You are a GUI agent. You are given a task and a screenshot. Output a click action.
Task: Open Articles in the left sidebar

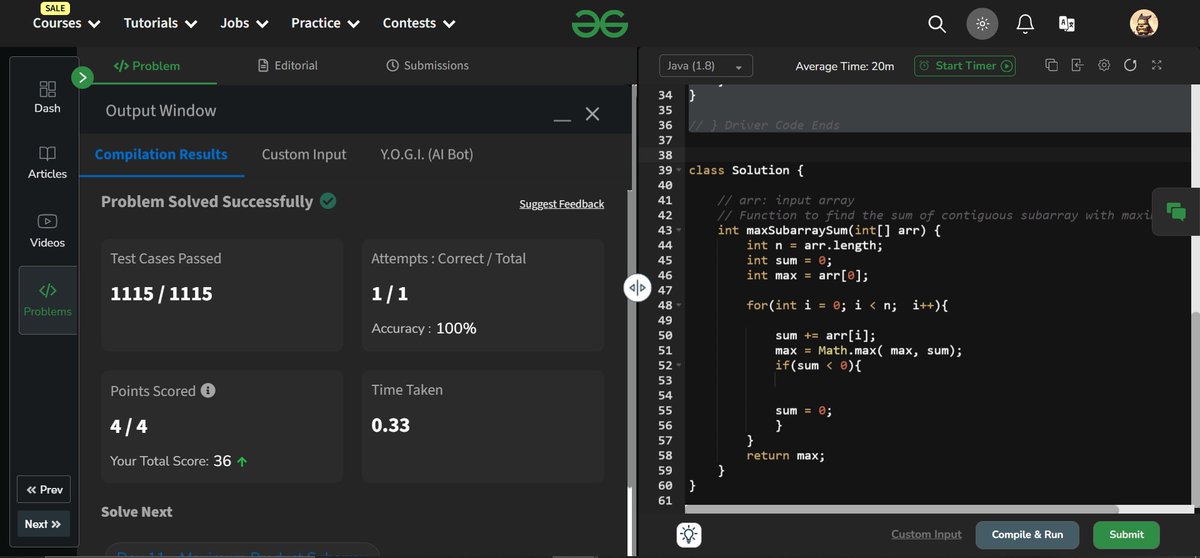47,162
